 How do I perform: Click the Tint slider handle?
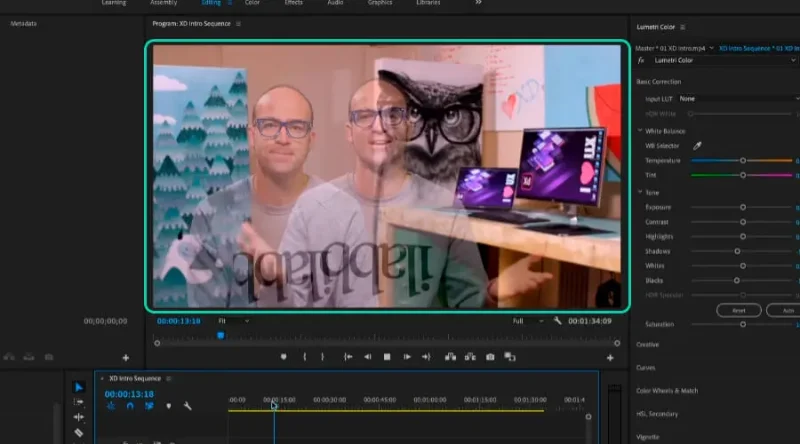743,176
